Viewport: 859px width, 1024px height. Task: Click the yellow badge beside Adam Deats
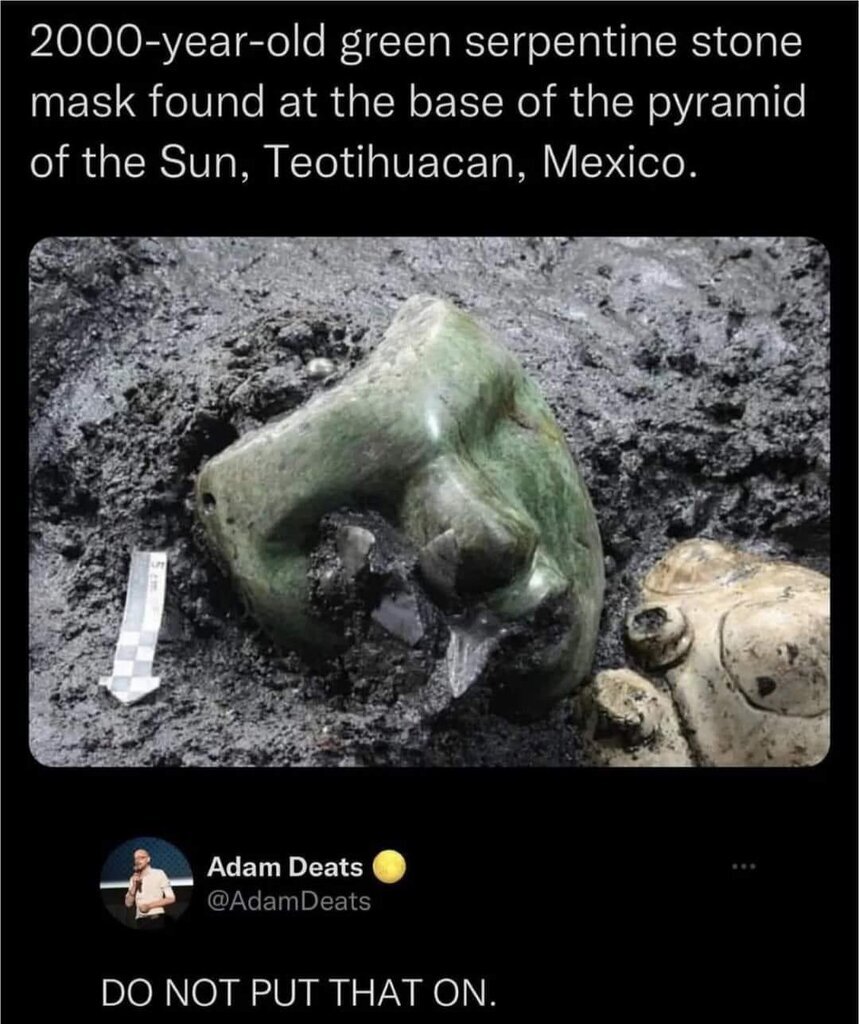coord(389,867)
